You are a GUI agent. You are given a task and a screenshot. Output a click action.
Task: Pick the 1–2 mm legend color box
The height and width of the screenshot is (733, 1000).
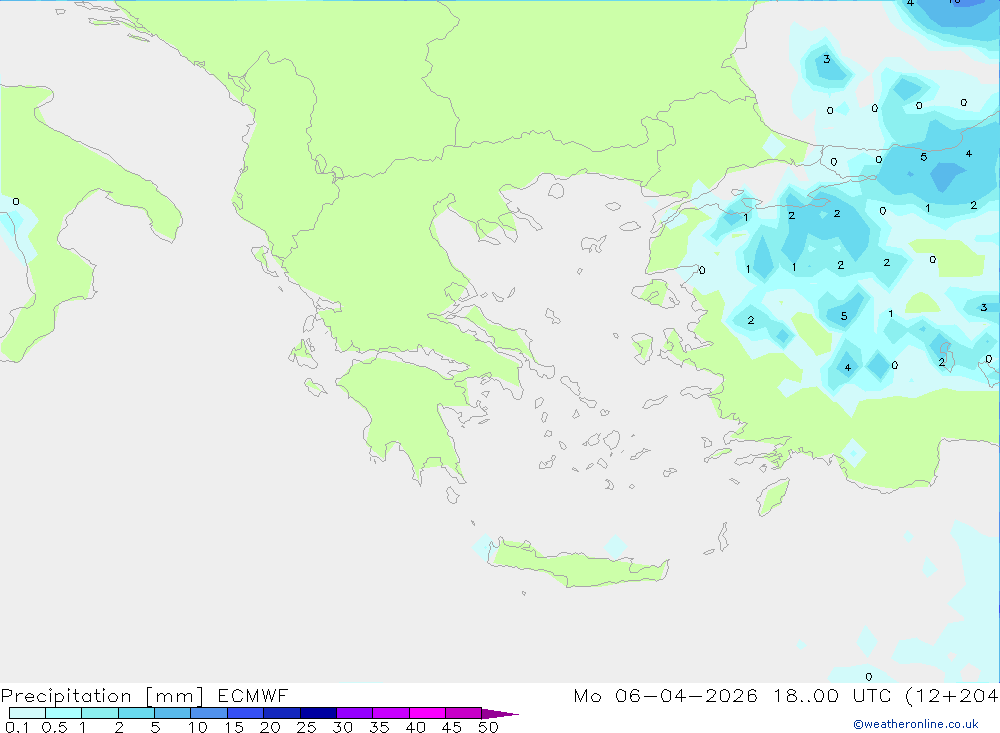(99, 713)
